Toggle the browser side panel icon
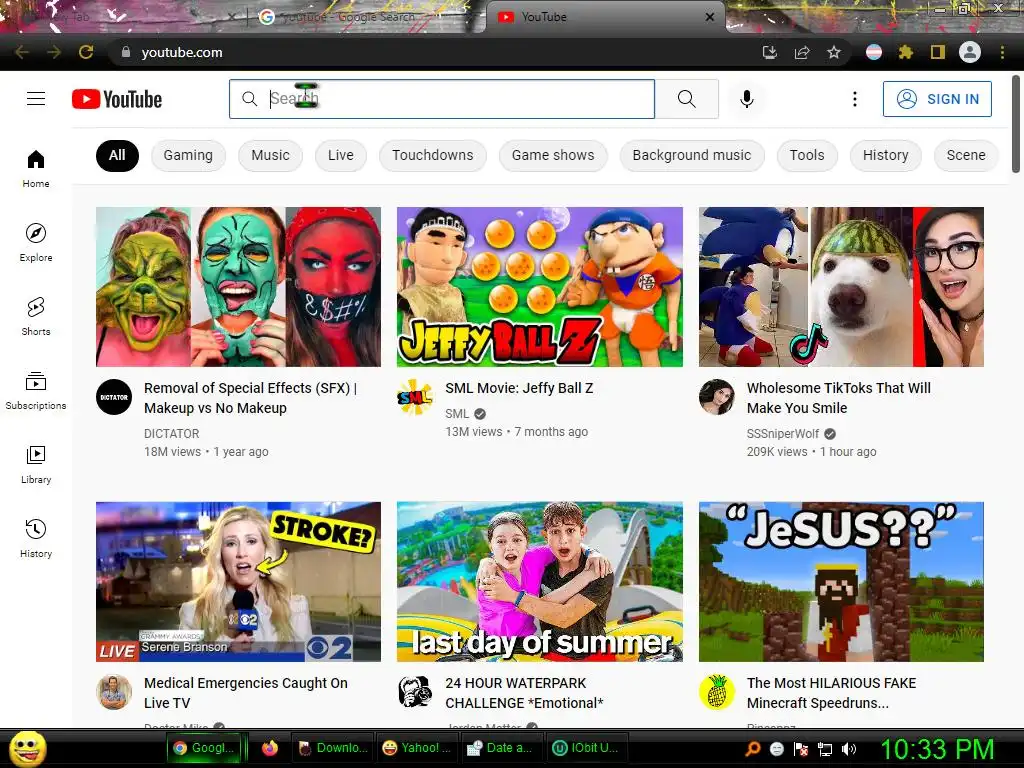This screenshot has height=768, width=1024. coord(937,52)
